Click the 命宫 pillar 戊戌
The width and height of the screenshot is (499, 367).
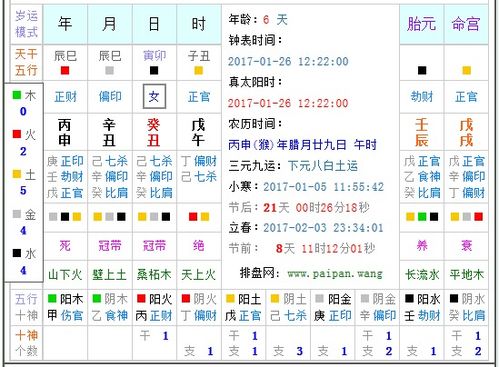point(466,132)
